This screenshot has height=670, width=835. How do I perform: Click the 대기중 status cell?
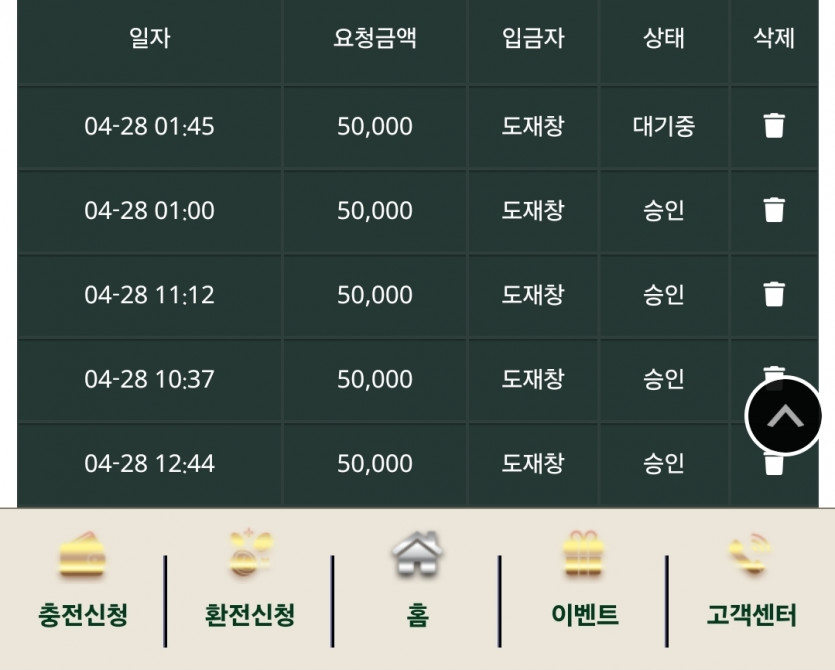click(x=664, y=126)
